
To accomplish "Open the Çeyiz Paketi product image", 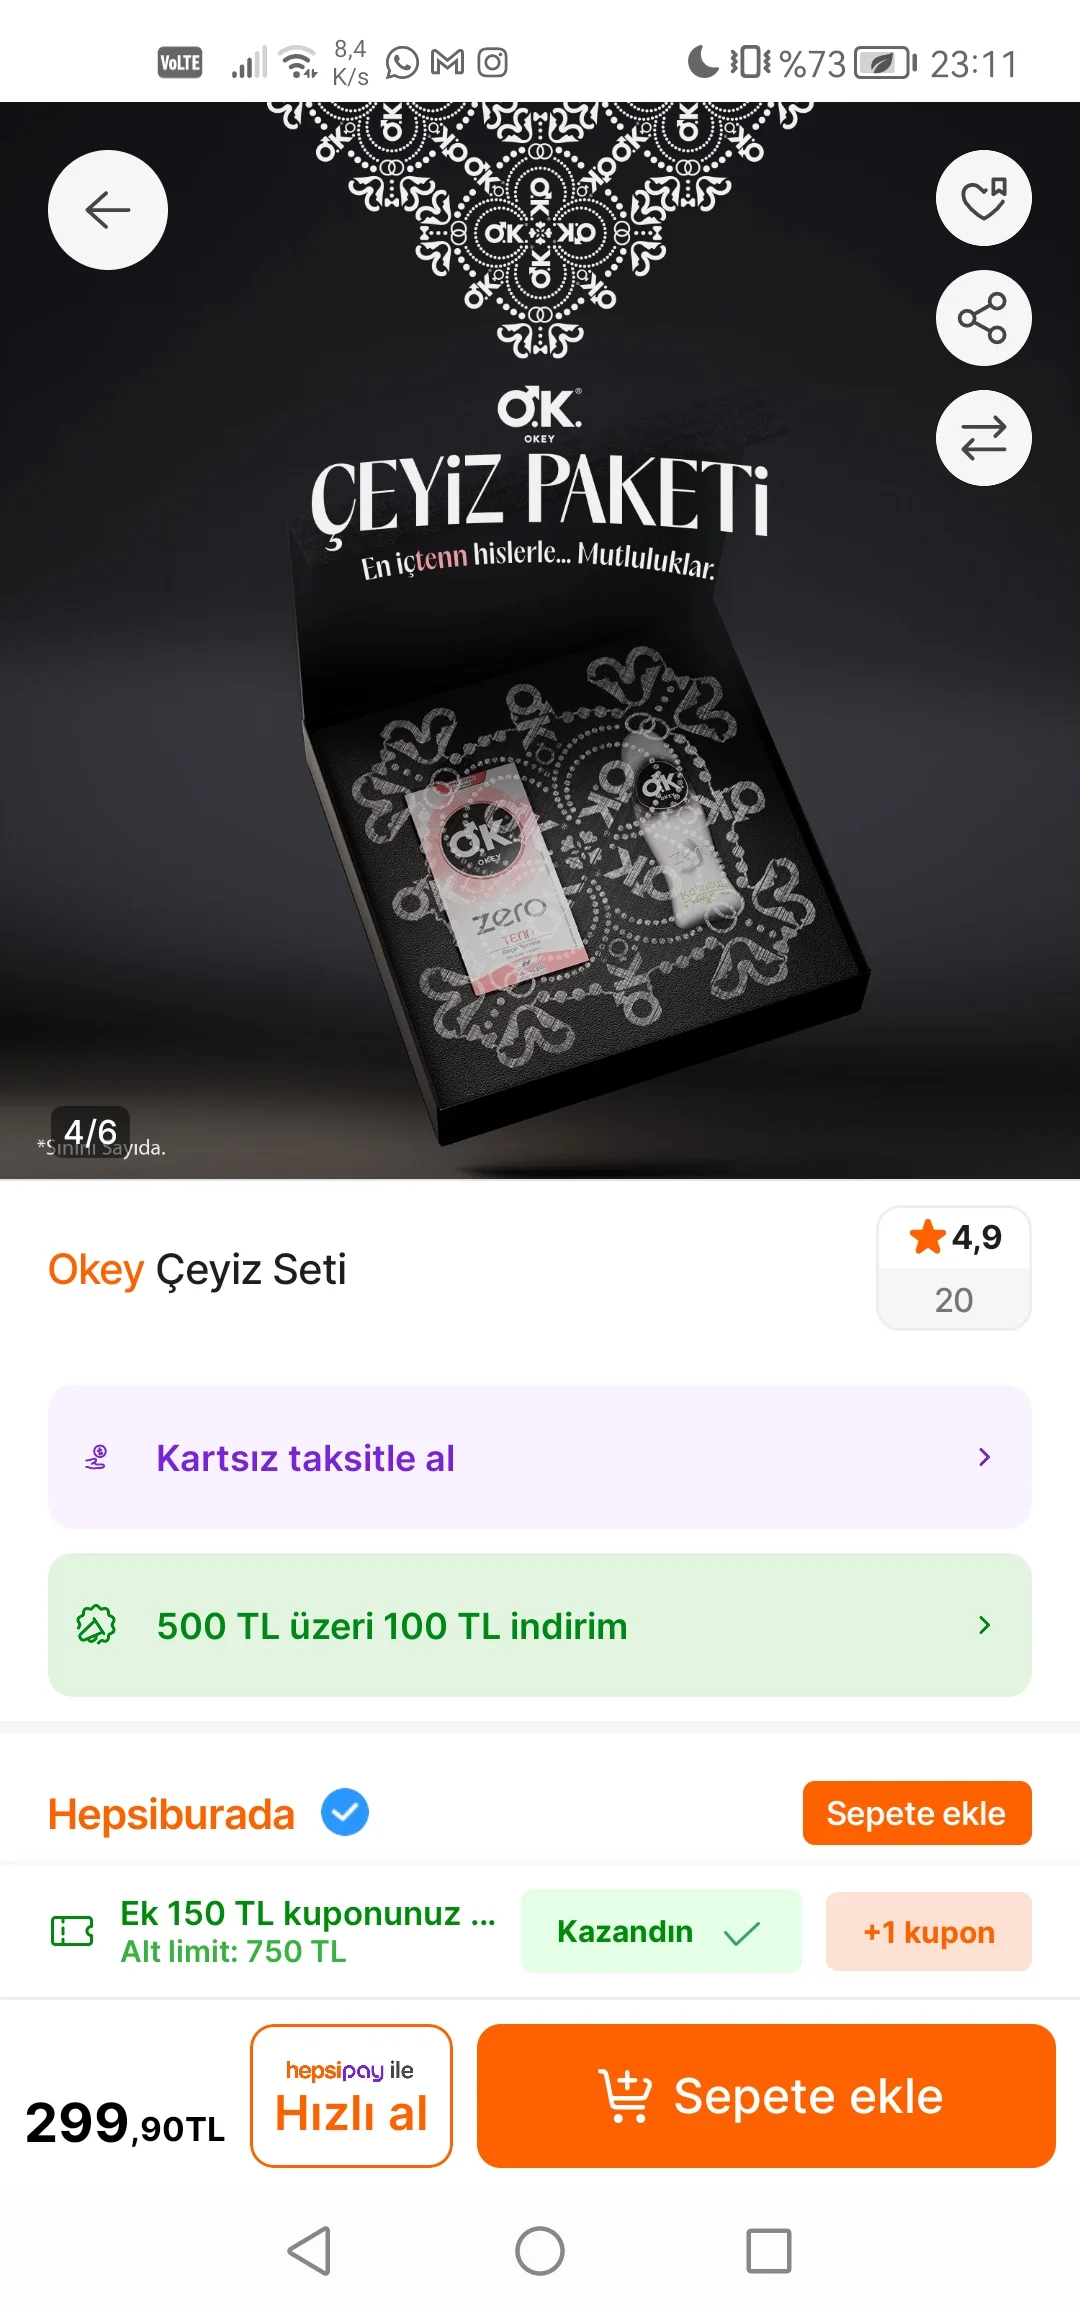I will (540, 640).
